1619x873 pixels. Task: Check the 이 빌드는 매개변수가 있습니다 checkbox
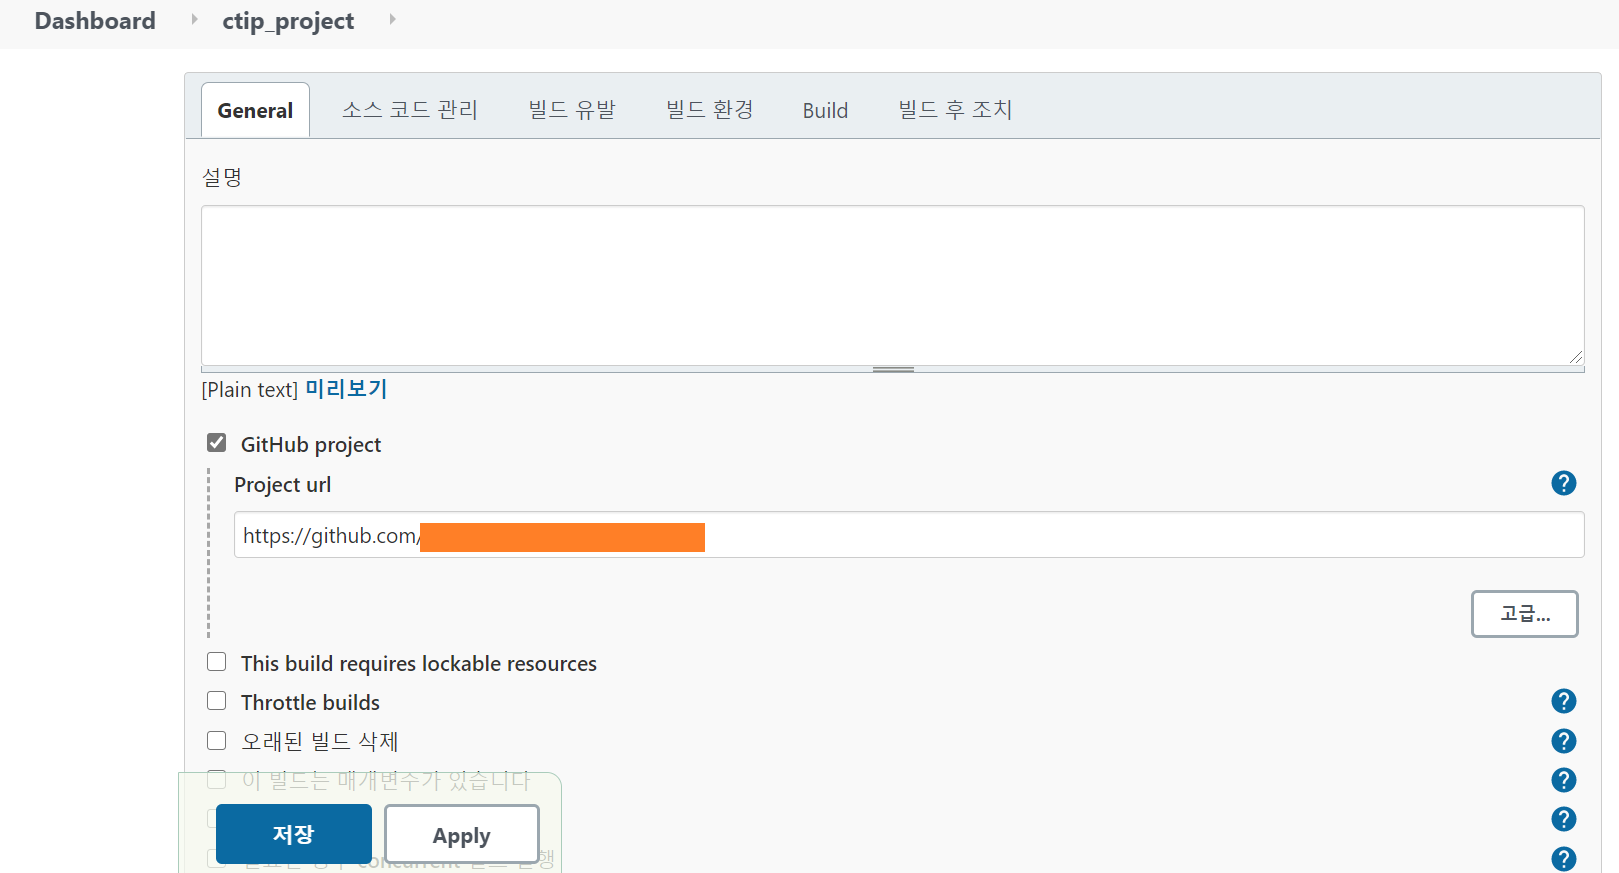pos(216,779)
